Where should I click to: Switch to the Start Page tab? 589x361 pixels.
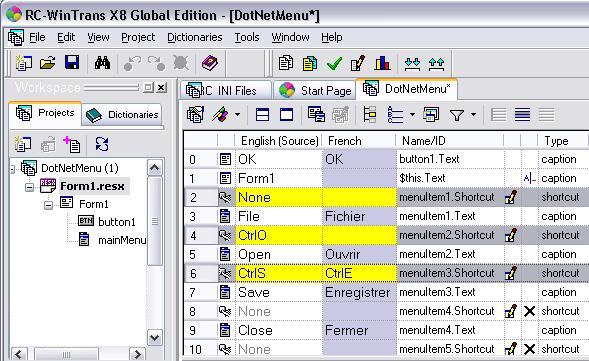coord(315,91)
